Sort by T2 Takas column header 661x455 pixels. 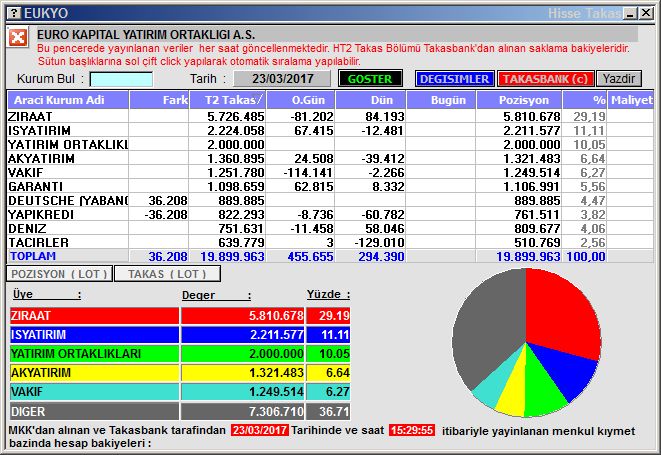click(228, 100)
